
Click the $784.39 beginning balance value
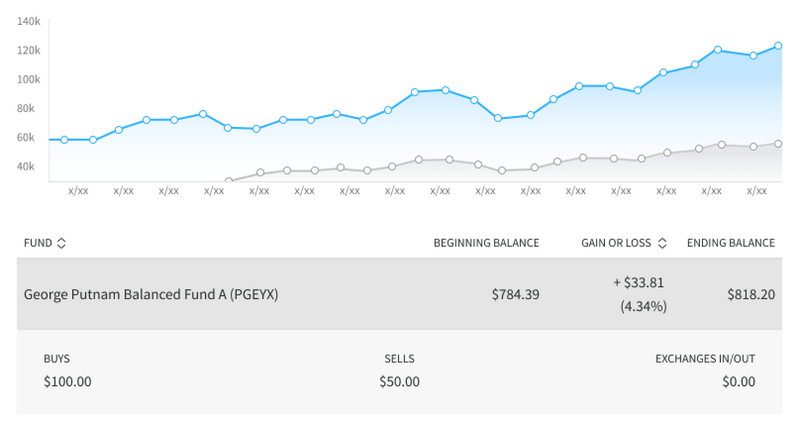515,295
